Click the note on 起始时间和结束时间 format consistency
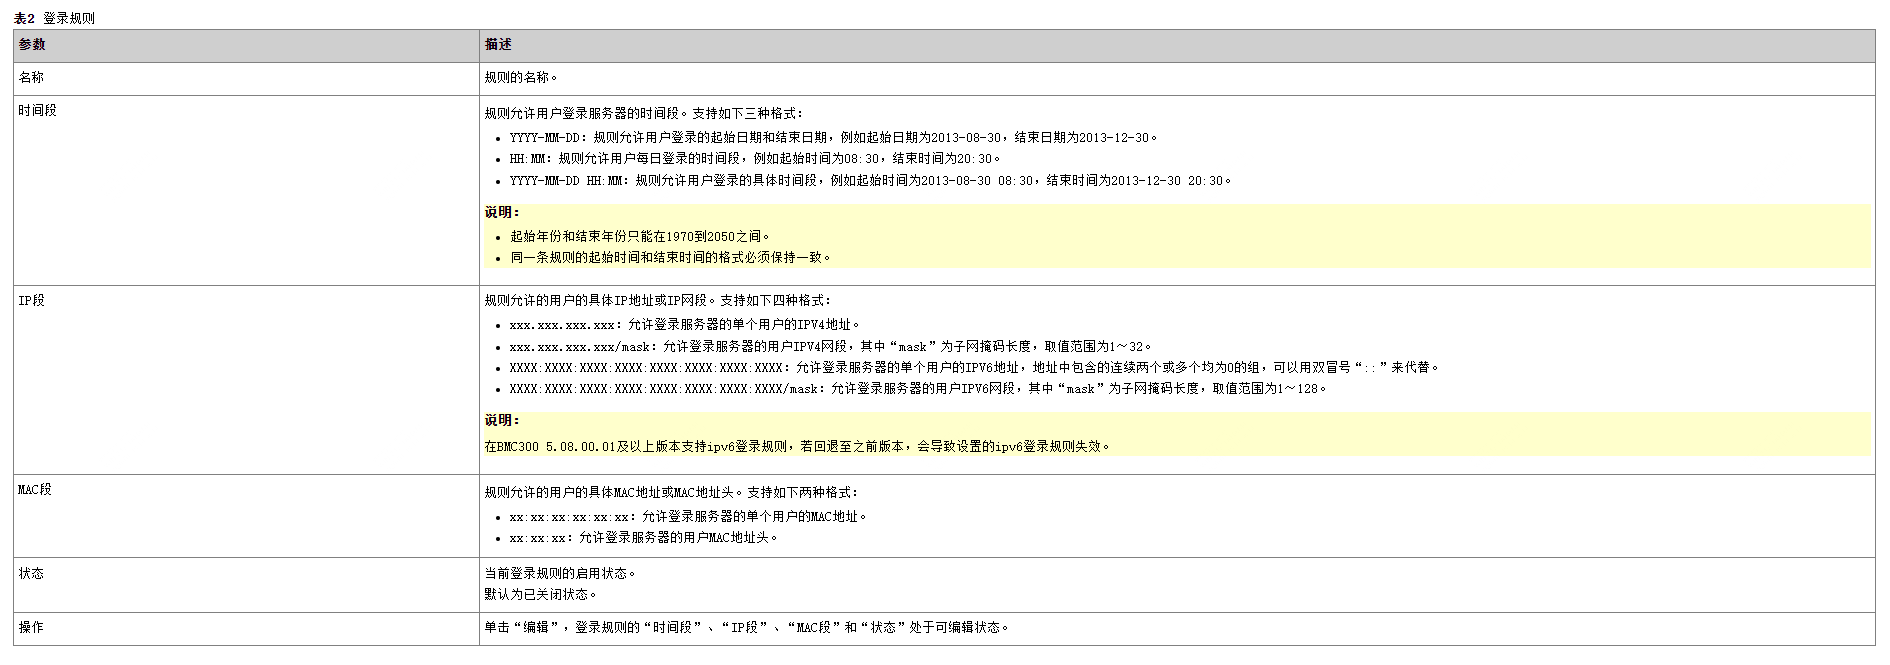Viewport: 1890px width, 665px height. point(670,258)
